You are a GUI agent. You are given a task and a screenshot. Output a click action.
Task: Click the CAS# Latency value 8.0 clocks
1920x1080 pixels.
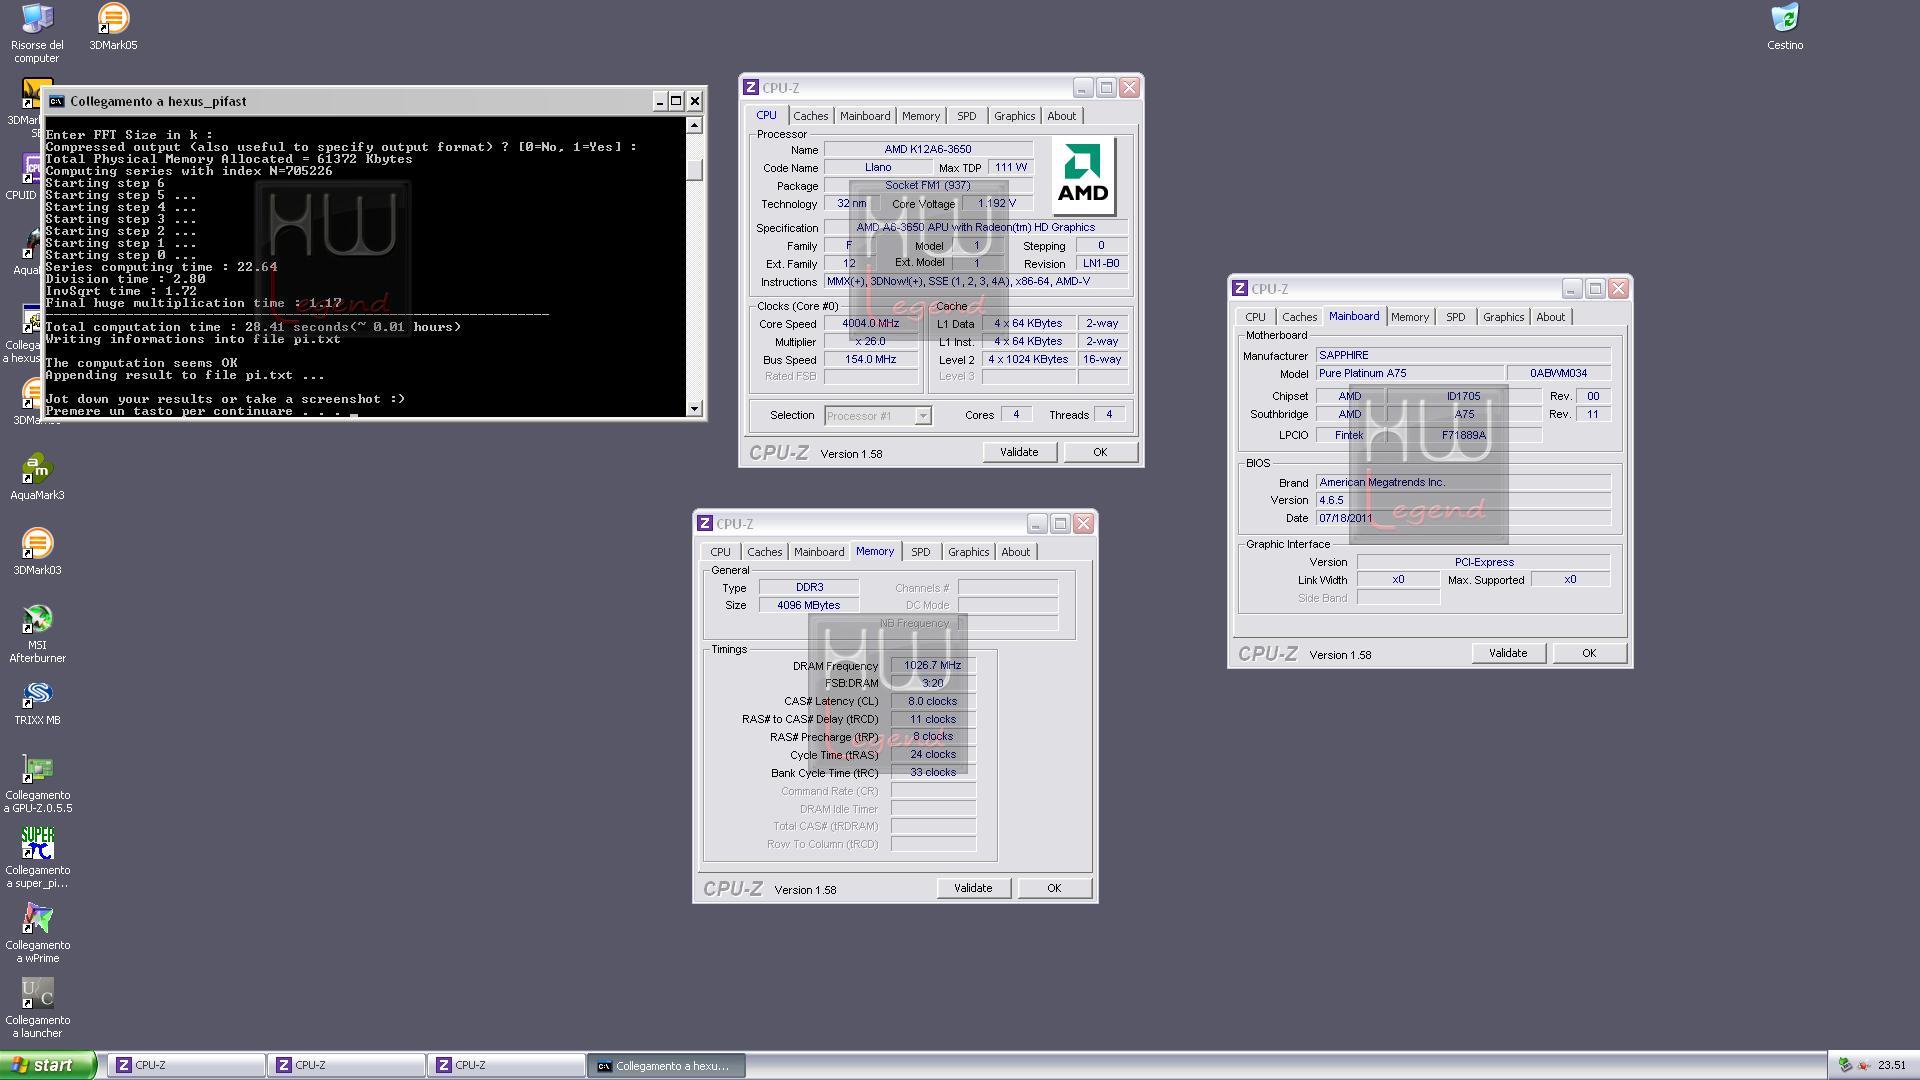click(933, 701)
